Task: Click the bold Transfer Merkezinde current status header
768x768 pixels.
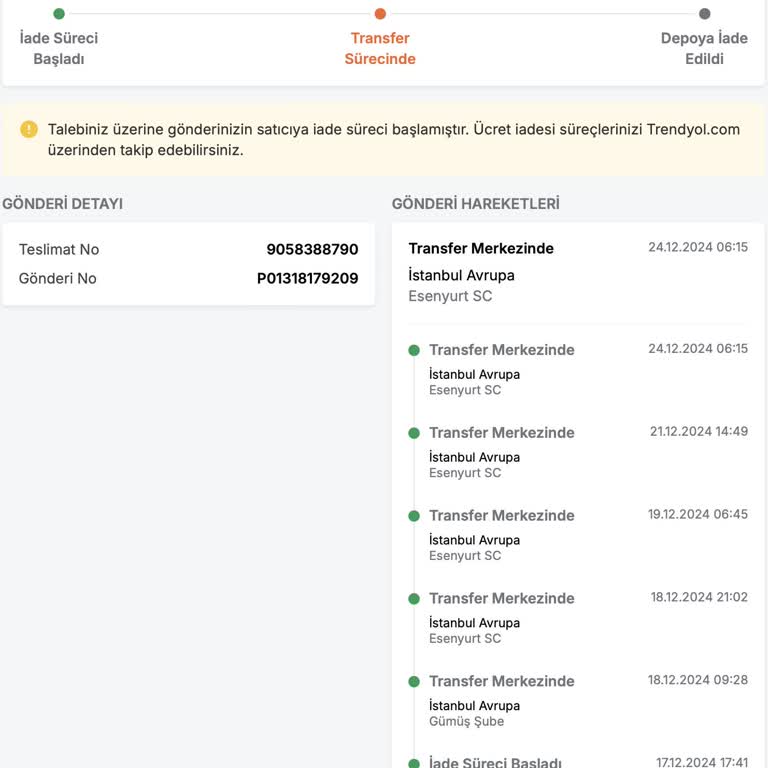Action: coord(481,248)
